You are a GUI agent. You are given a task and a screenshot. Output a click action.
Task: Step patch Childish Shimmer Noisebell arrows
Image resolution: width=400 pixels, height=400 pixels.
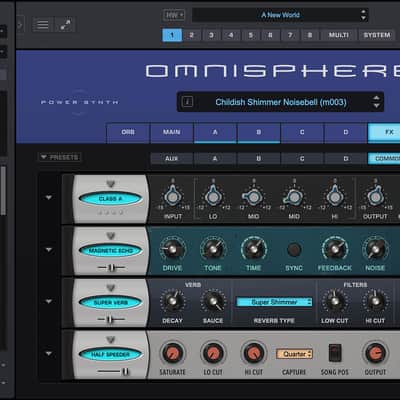point(376,102)
